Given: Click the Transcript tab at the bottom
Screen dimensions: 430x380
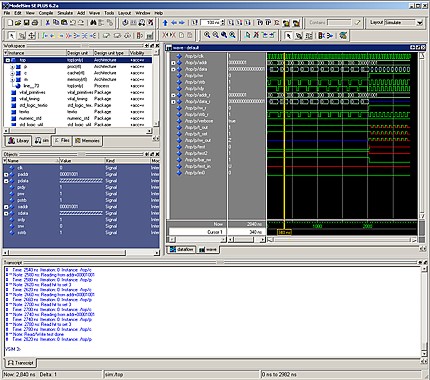Looking at the screenshot, I should pos(21,363).
